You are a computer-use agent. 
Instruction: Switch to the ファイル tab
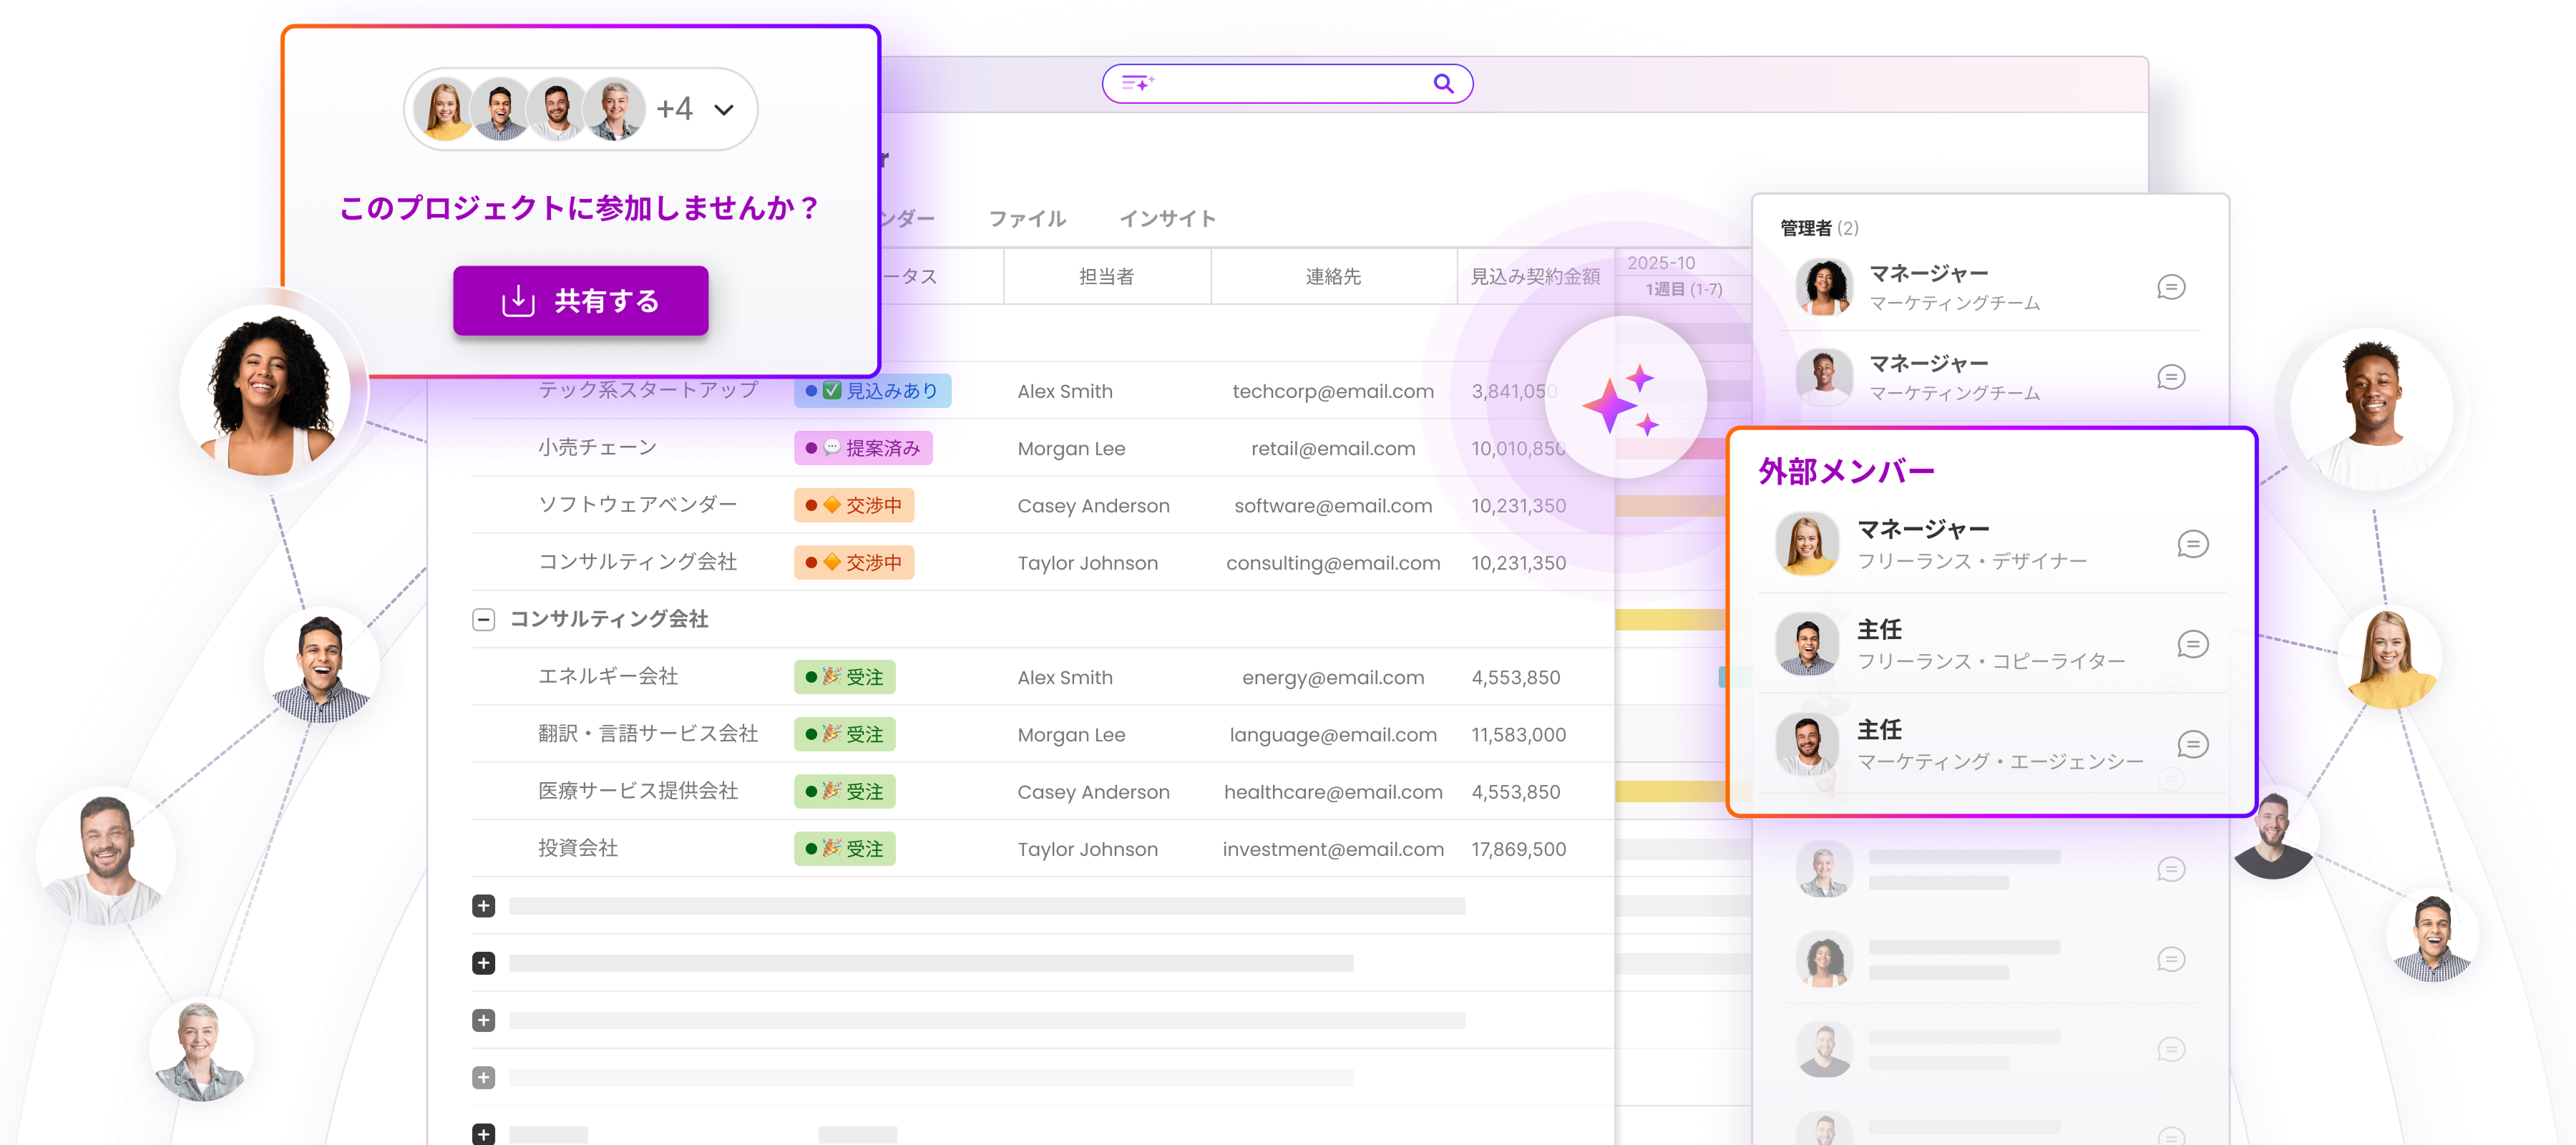click(1027, 219)
